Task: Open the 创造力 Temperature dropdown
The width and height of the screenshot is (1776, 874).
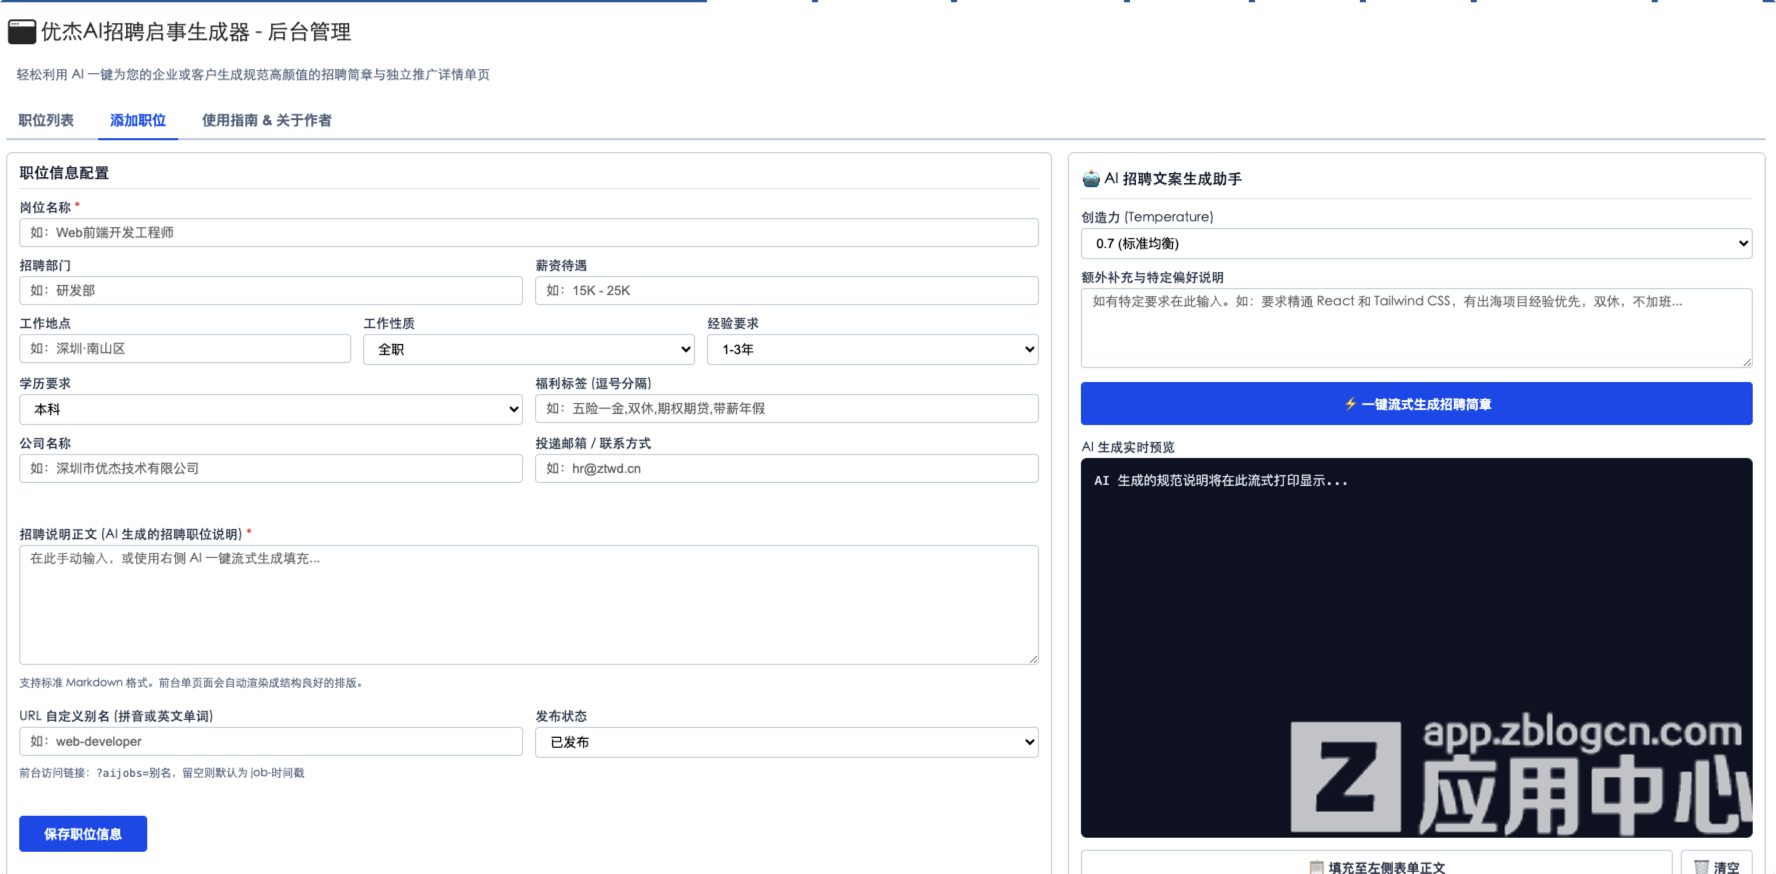Action: (x=1416, y=243)
